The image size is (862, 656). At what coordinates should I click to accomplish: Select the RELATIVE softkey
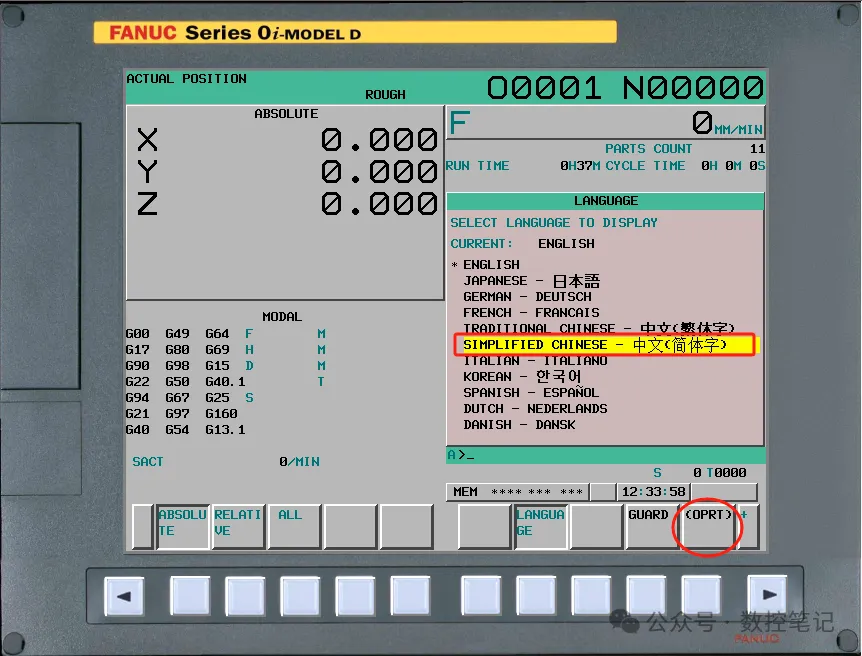pyautogui.click(x=239, y=527)
